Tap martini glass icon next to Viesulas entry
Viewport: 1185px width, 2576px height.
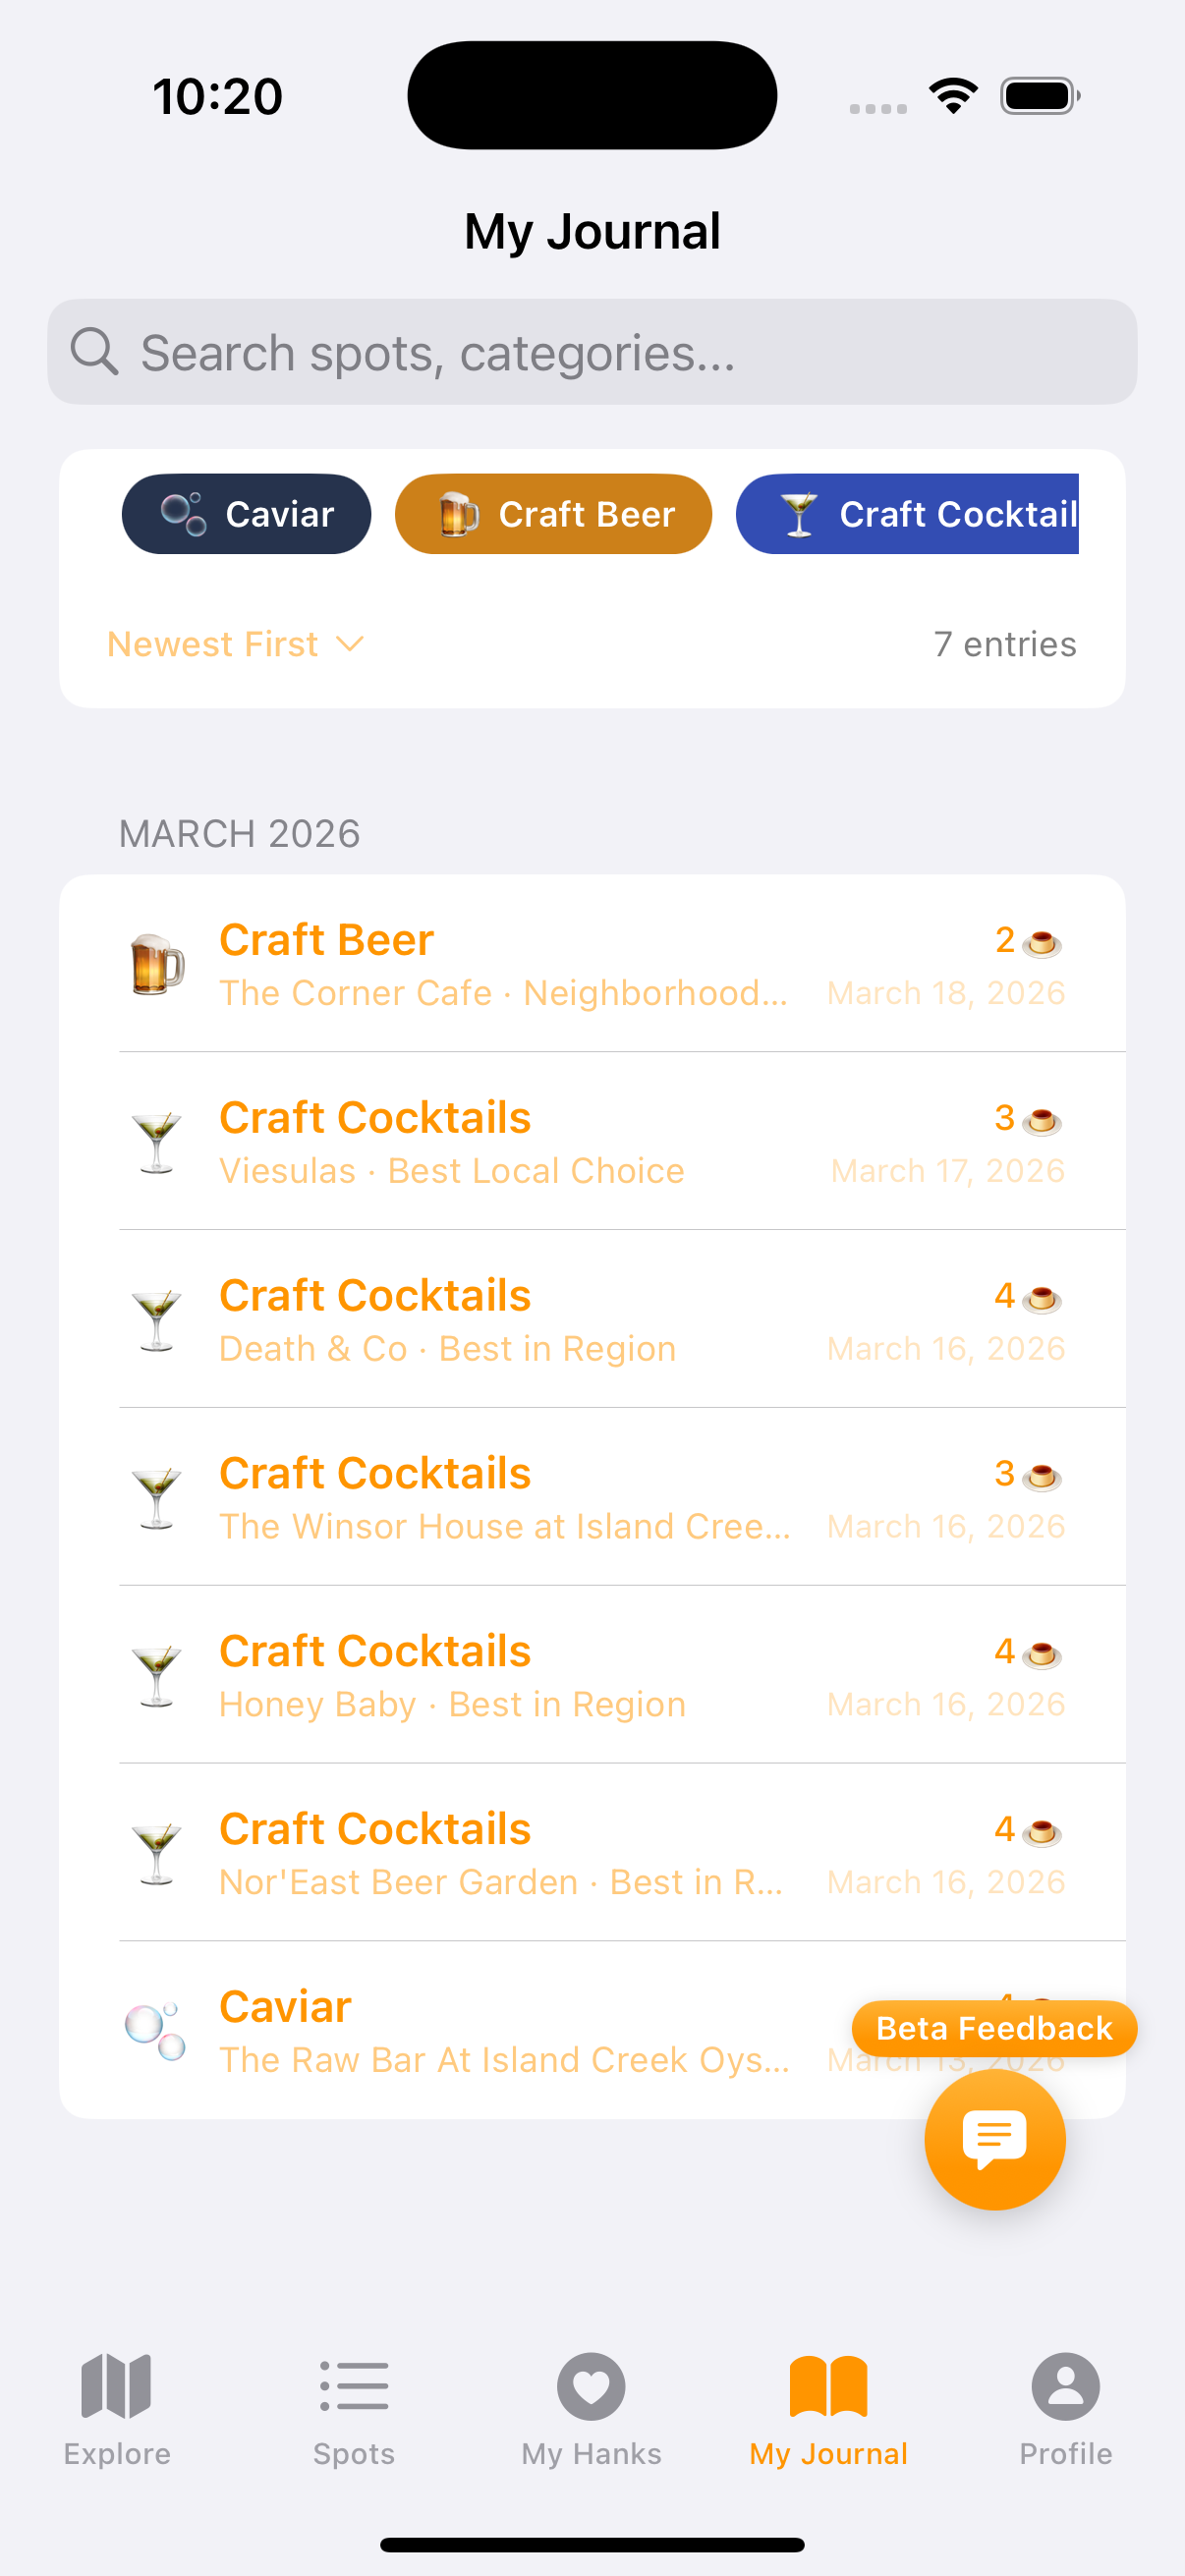tap(157, 1142)
